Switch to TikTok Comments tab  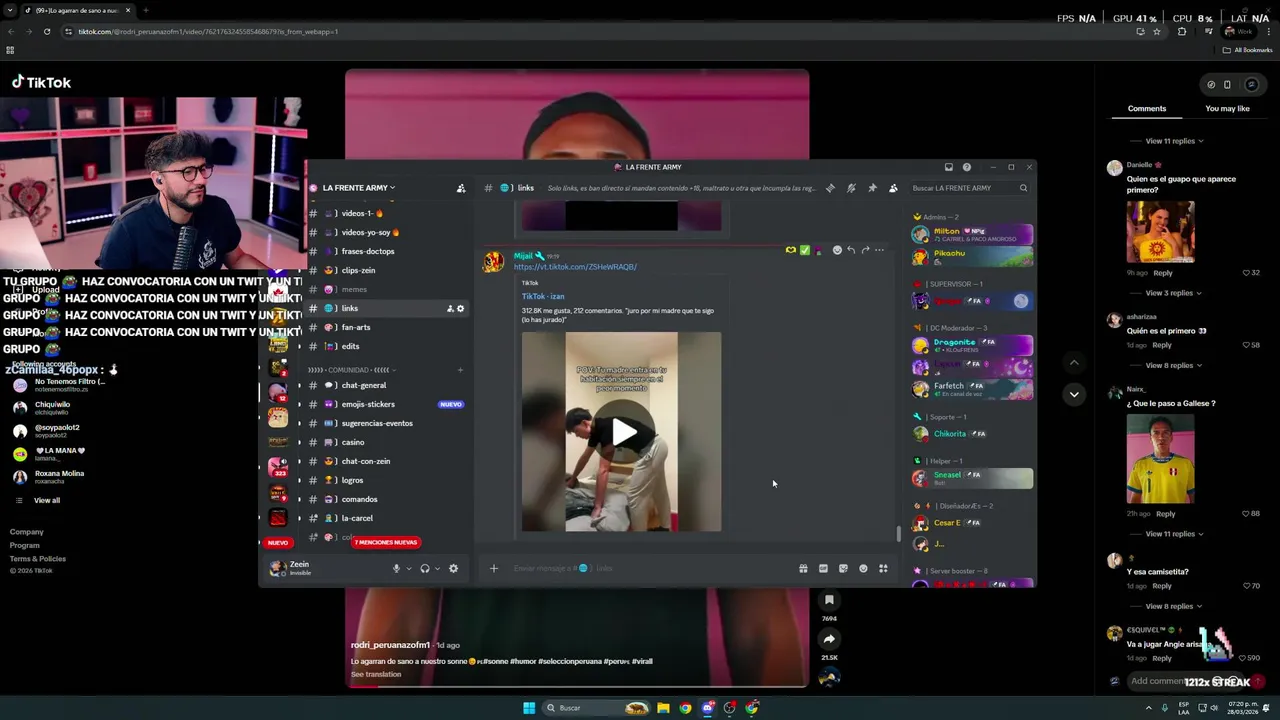click(x=1147, y=108)
